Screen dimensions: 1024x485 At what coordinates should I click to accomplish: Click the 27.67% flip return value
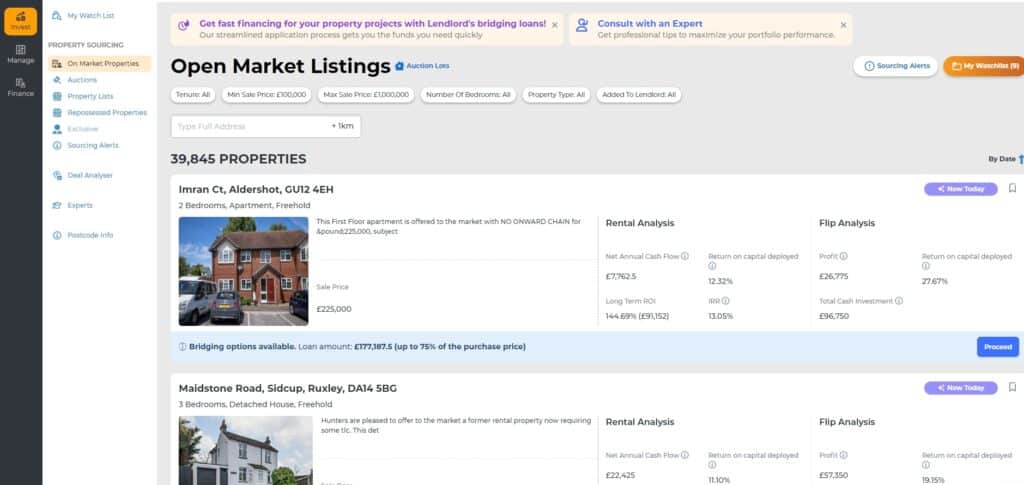pyautogui.click(x=935, y=281)
